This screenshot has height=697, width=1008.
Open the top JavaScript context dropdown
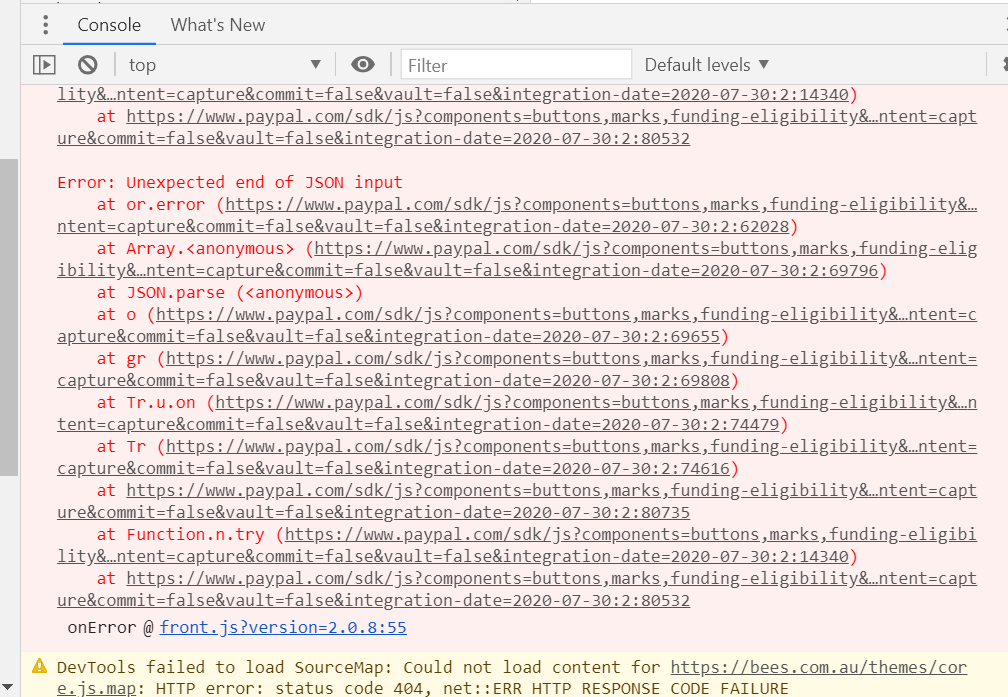pos(224,65)
